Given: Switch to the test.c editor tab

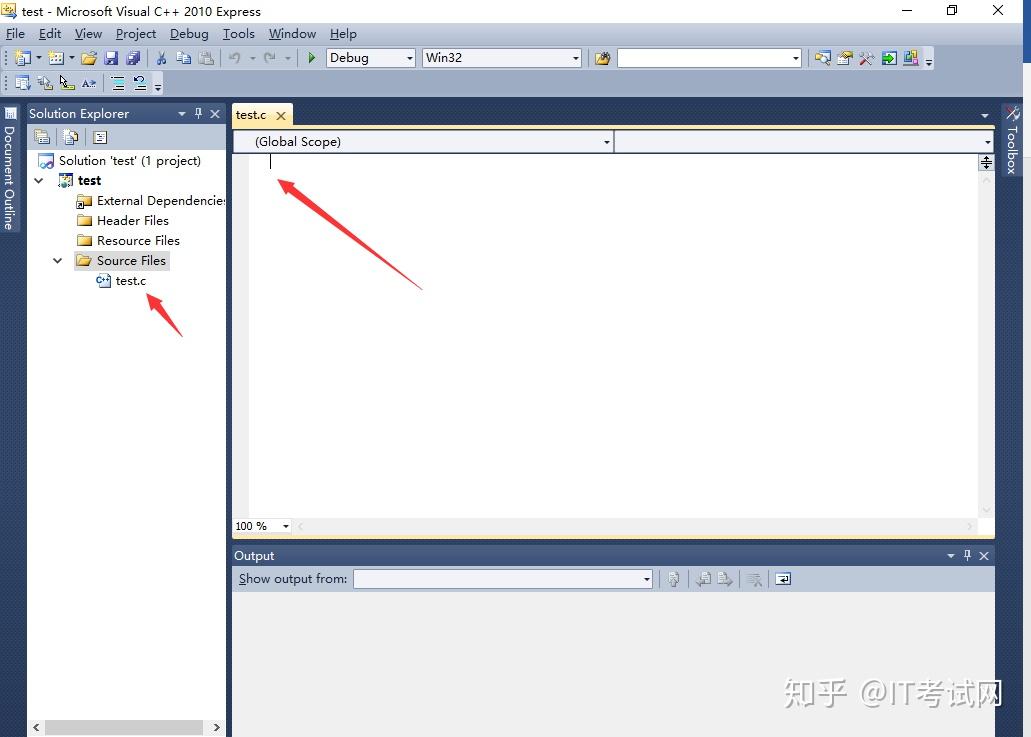Looking at the screenshot, I should (x=251, y=114).
